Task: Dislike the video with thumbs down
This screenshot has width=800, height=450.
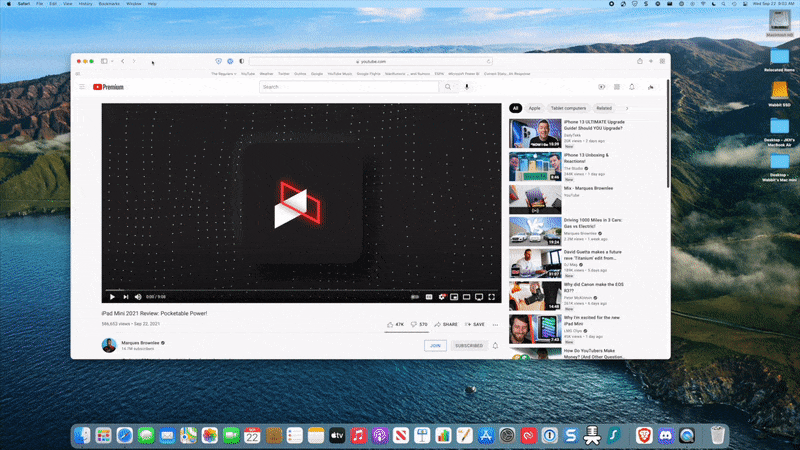Action: (419, 324)
